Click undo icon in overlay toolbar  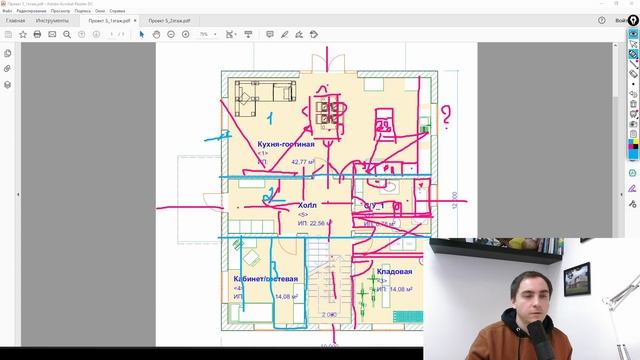click(633, 94)
